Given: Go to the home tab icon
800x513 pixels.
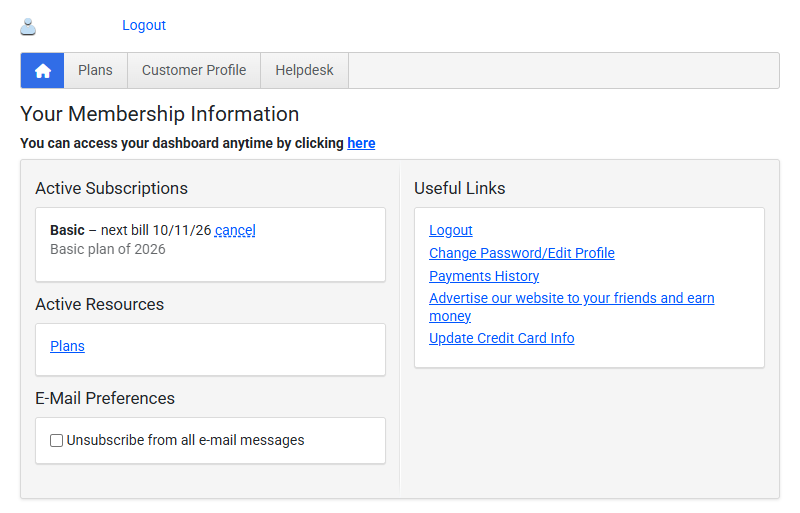Looking at the screenshot, I should (x=42, y=70).
